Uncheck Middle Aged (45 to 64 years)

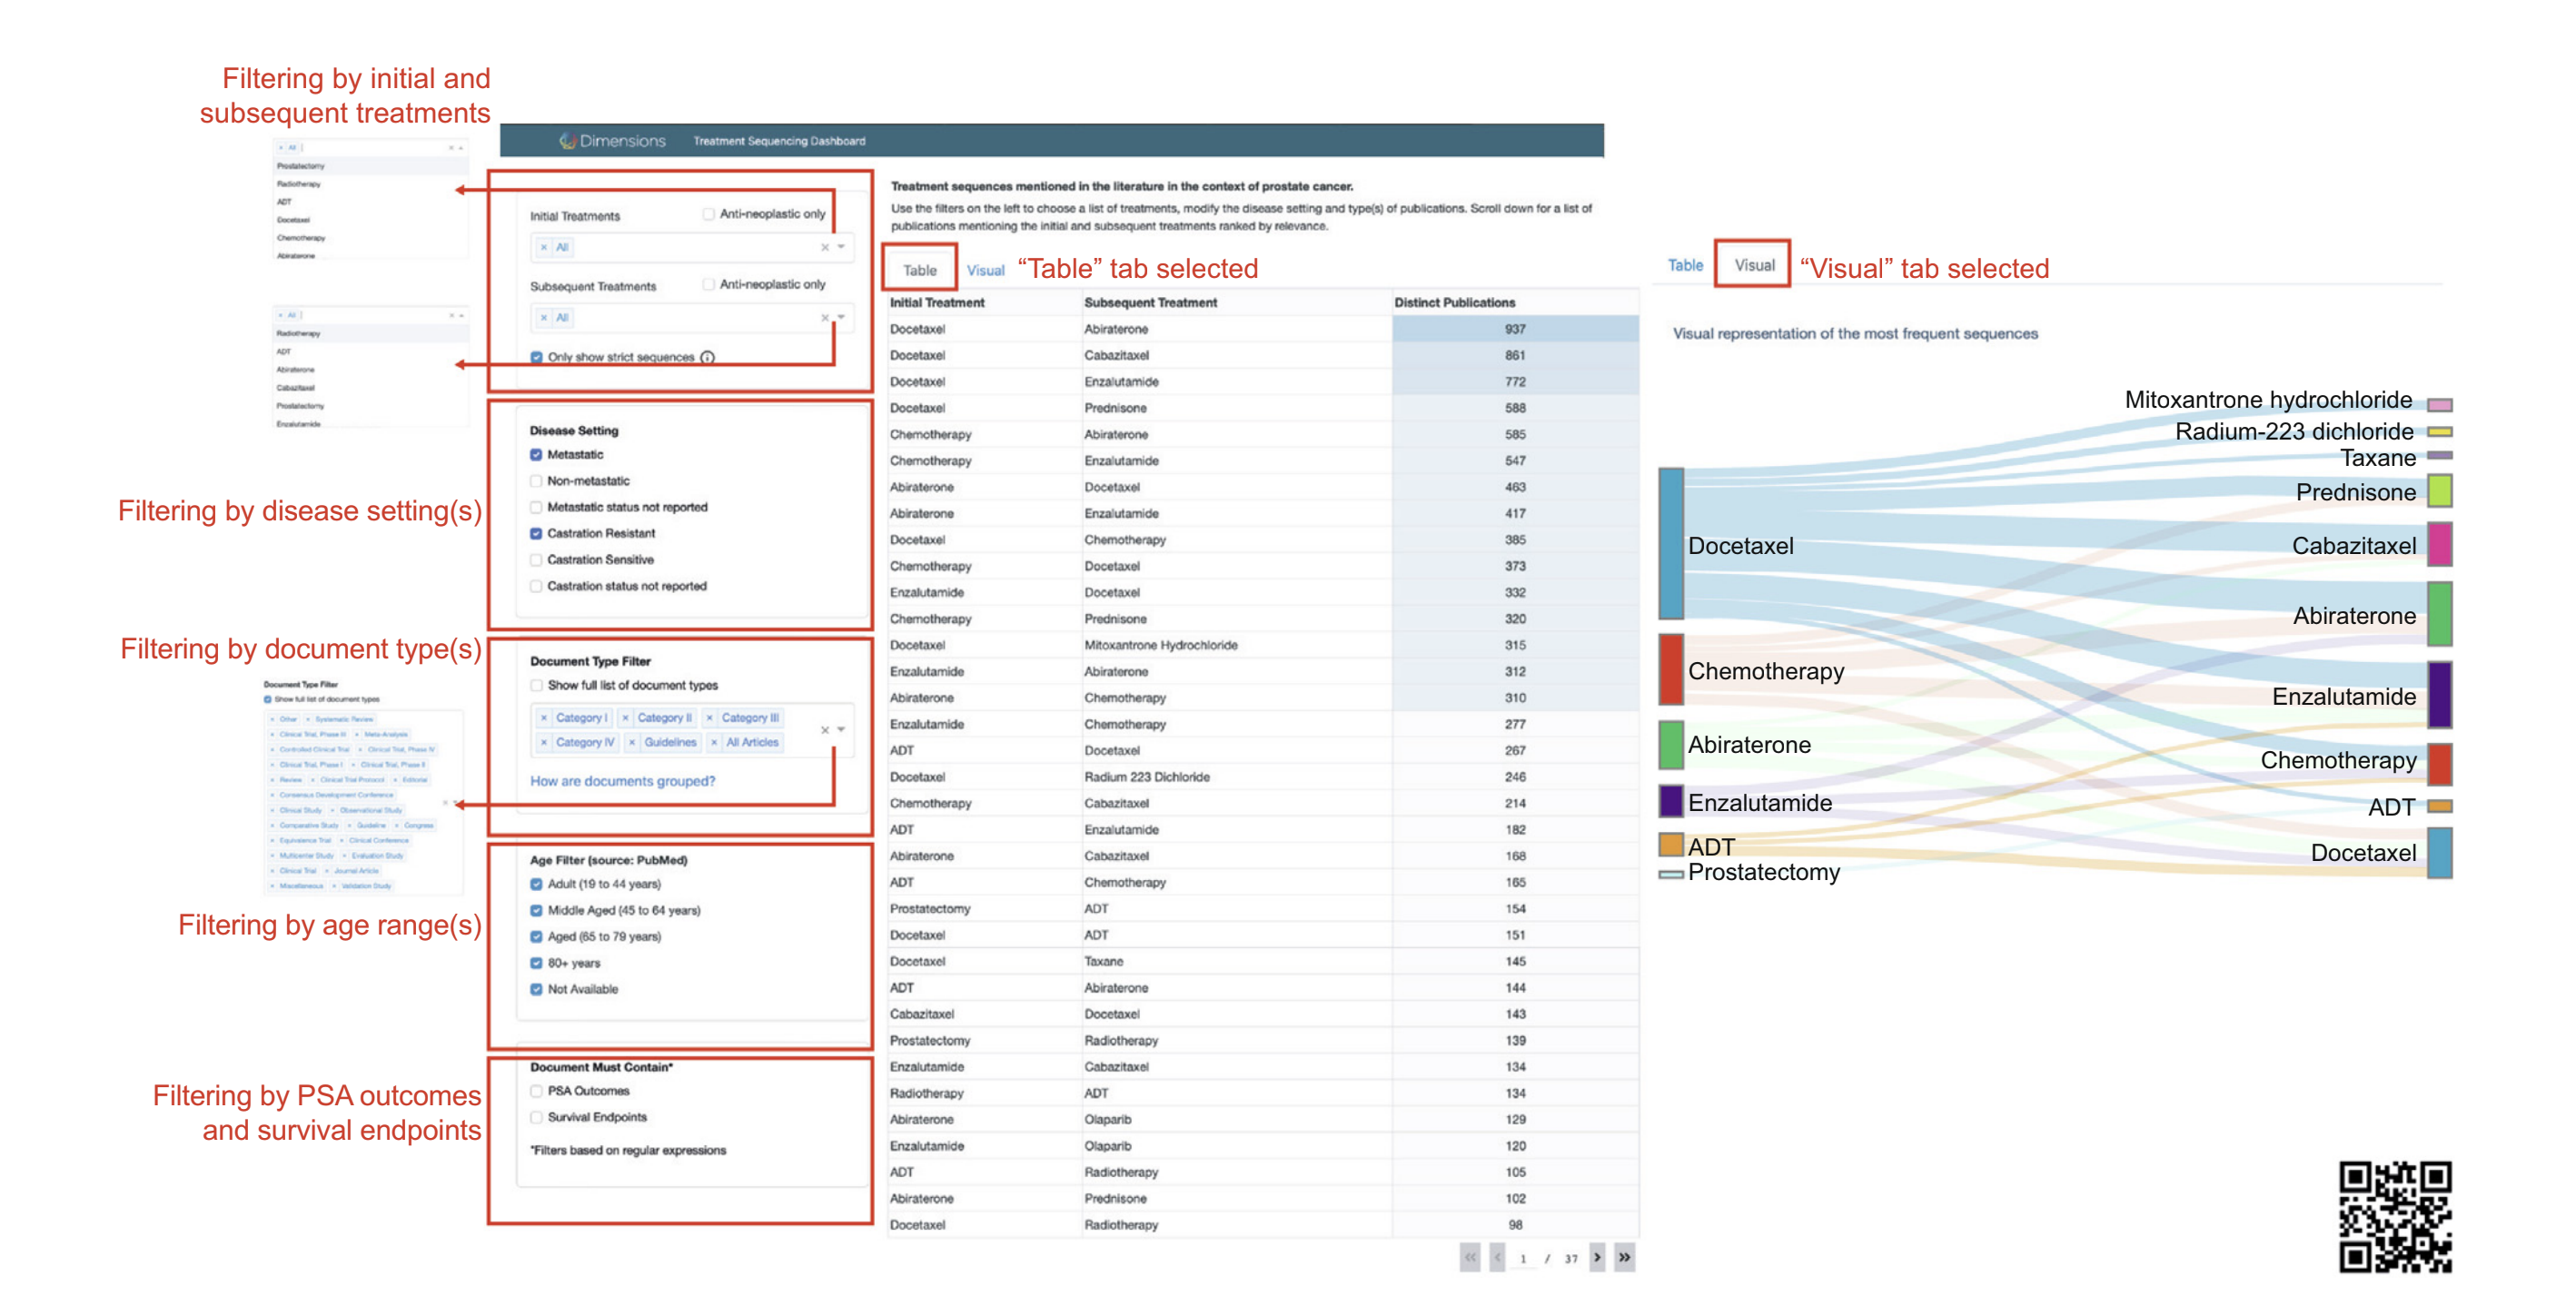[537, 911]
